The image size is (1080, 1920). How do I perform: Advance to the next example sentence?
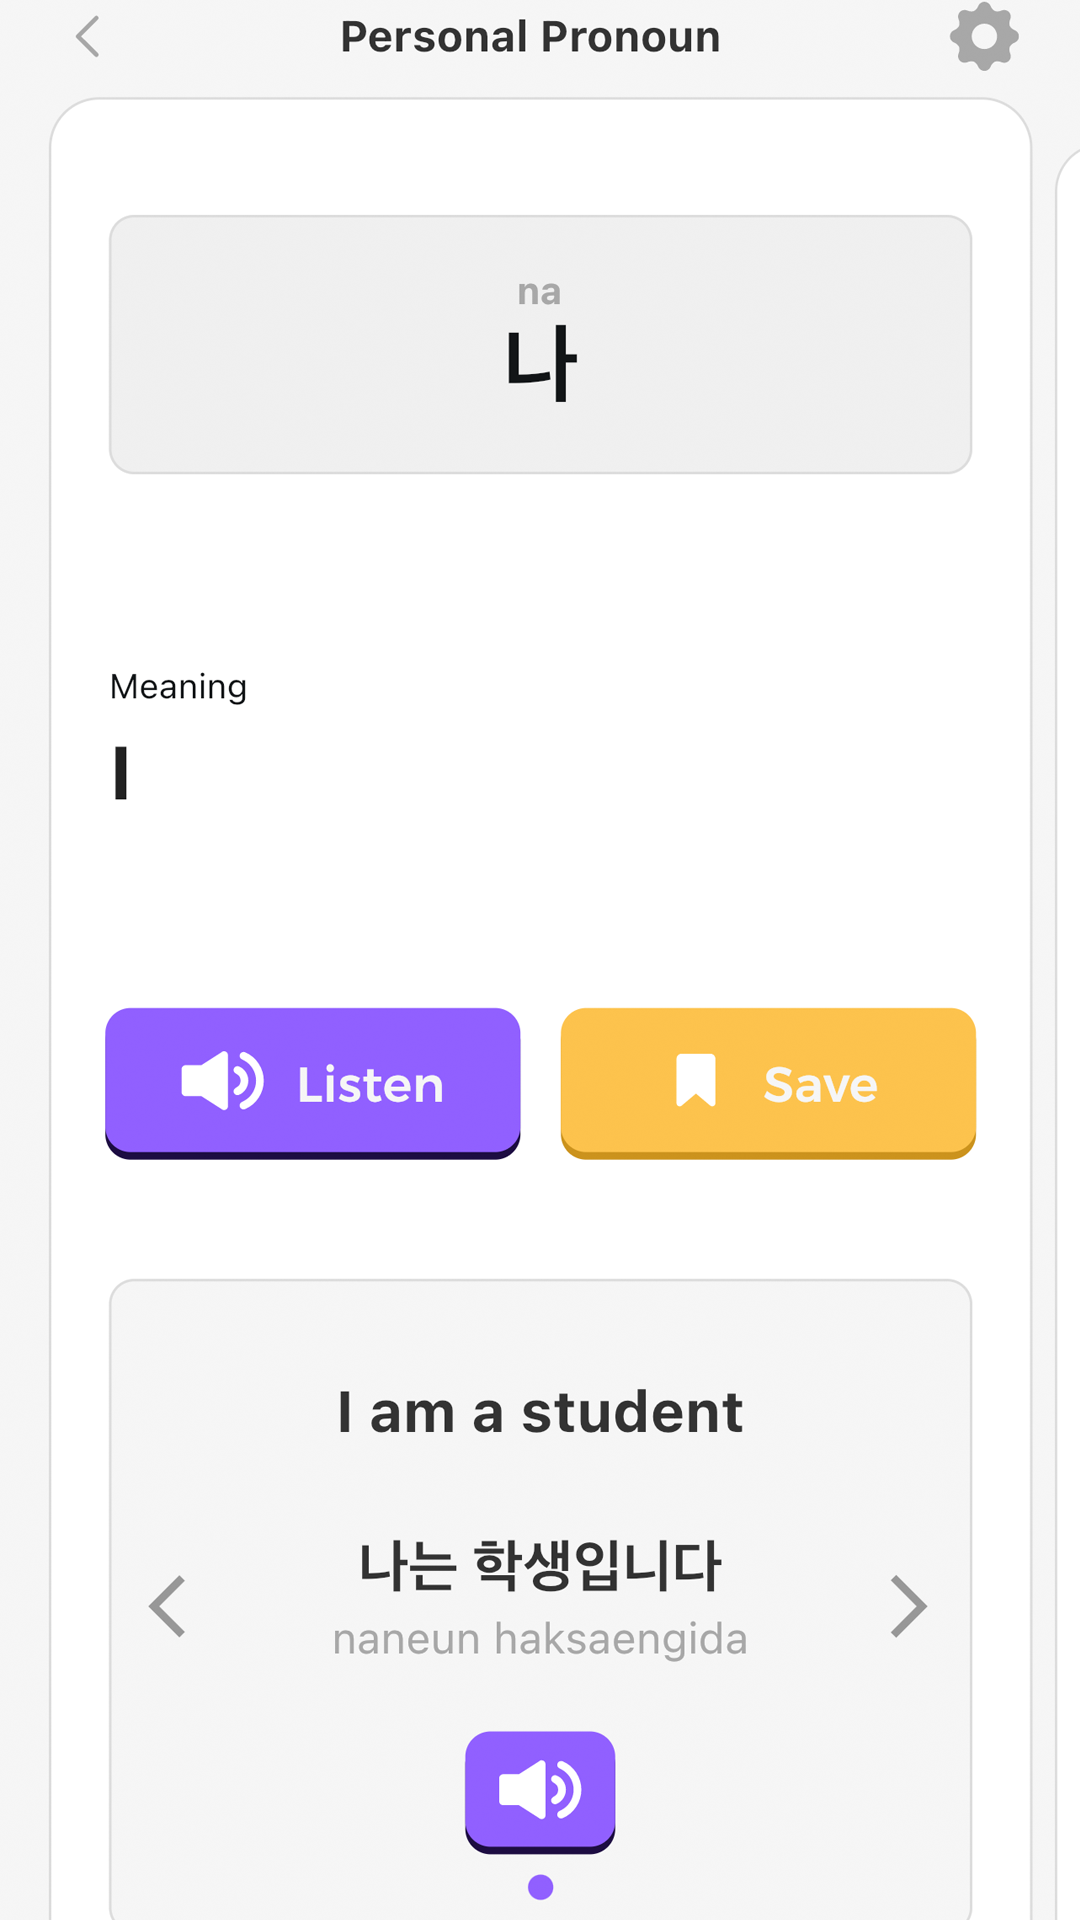[908, 1606]
